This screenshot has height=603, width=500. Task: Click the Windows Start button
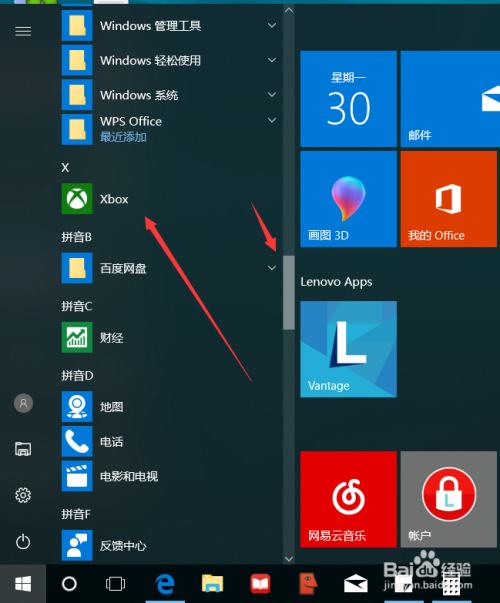[23, 584]
